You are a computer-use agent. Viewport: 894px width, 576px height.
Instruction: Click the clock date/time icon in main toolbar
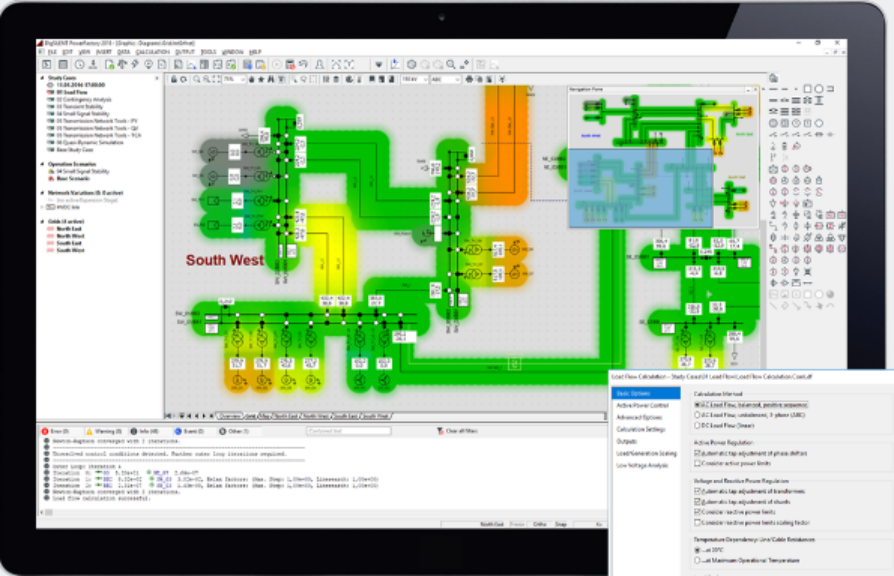[79, 64]
